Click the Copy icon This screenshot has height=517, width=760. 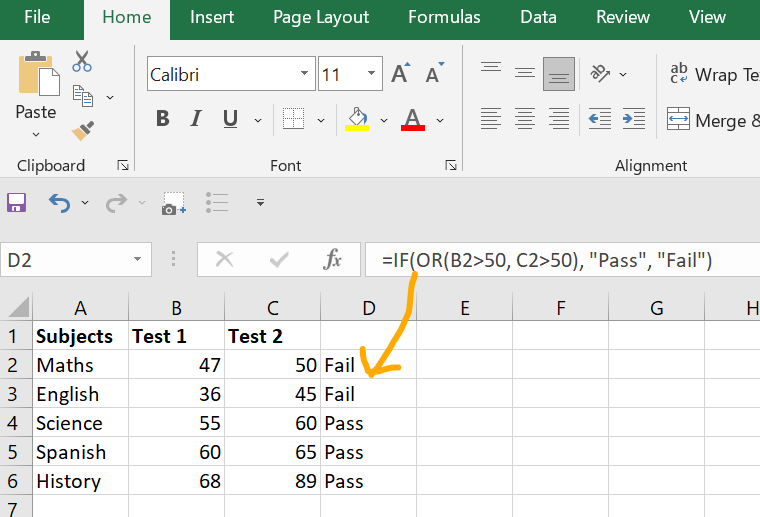[83, 96]
